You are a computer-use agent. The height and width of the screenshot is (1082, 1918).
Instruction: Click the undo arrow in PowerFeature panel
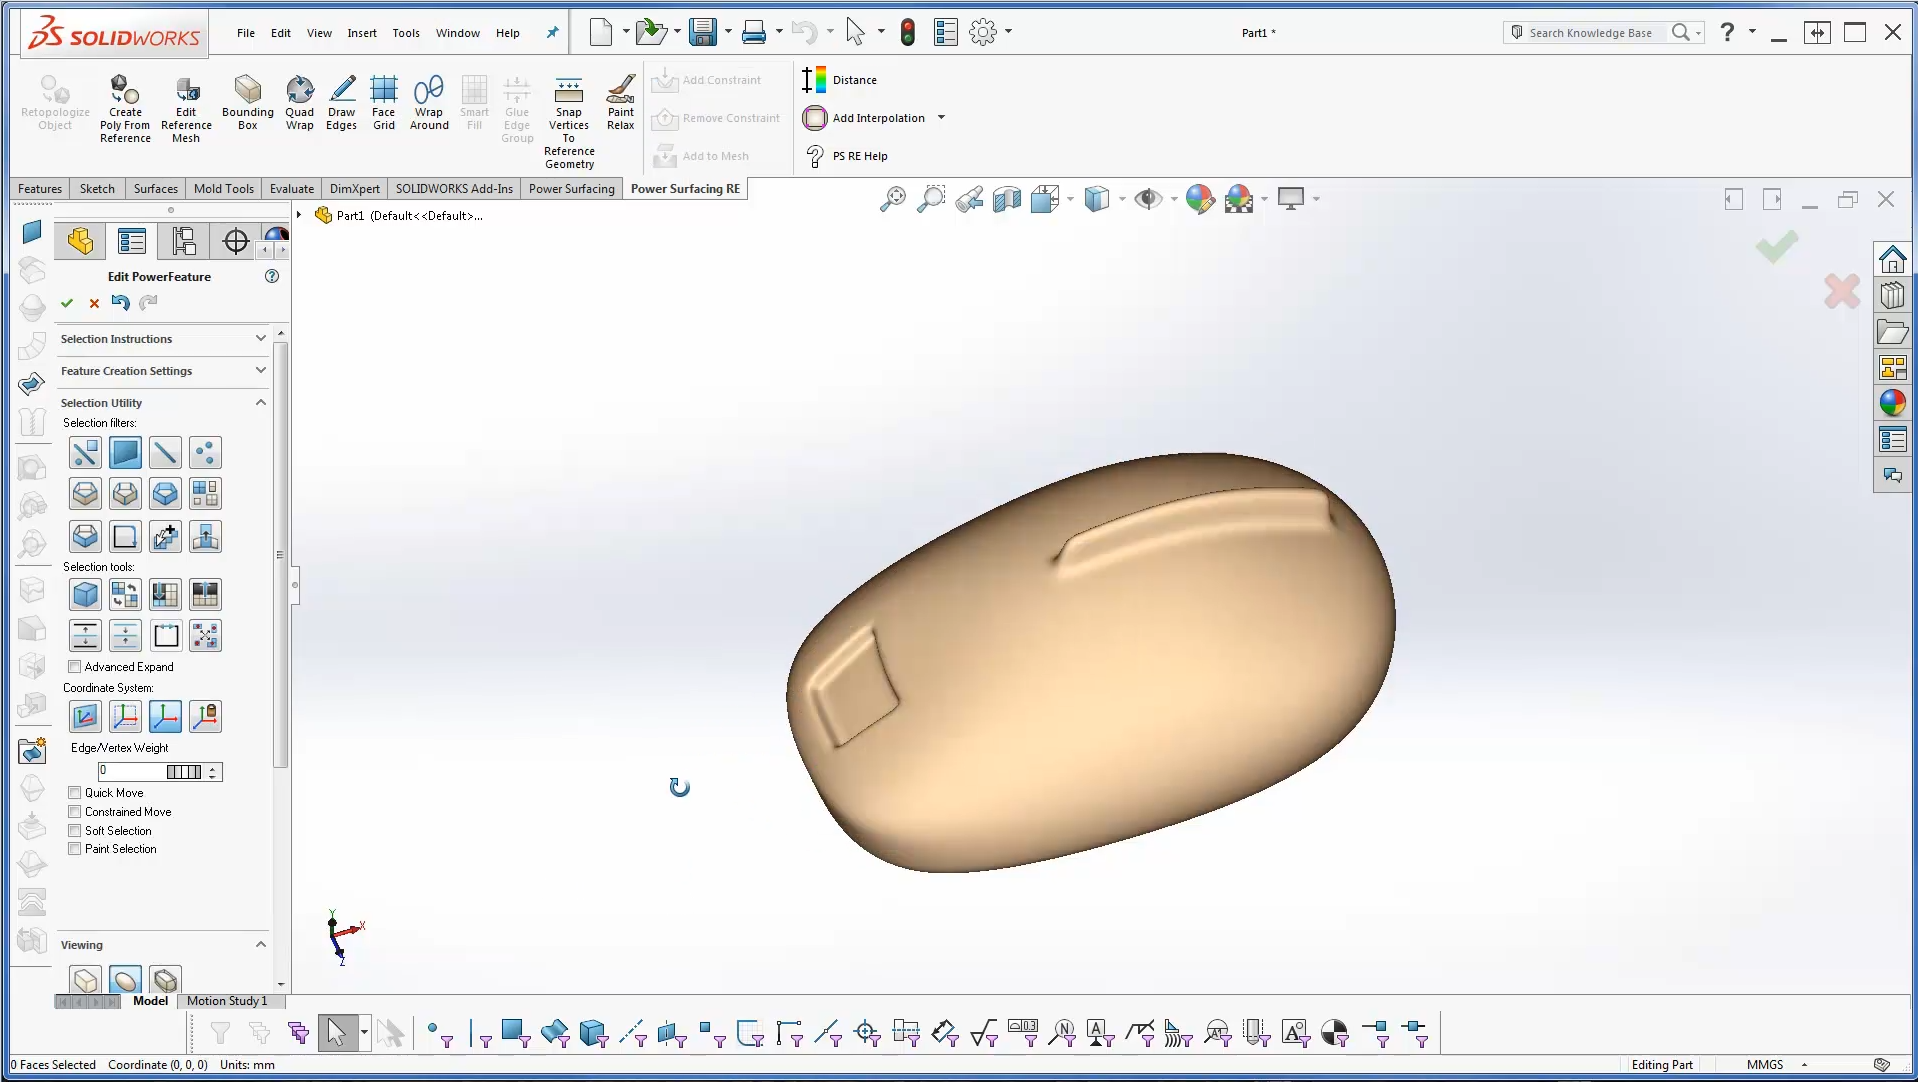pos(121,302)
